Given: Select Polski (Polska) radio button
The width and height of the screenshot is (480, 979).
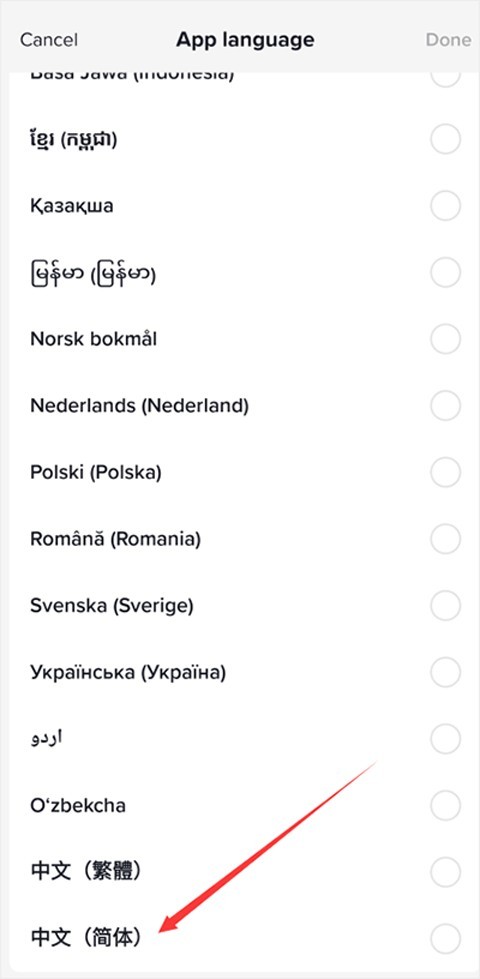Looking at the screenshot, I should coord(446,473).
